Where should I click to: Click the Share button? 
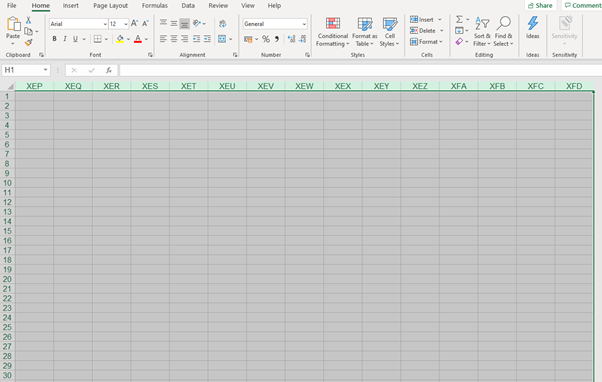pos(540,5)
